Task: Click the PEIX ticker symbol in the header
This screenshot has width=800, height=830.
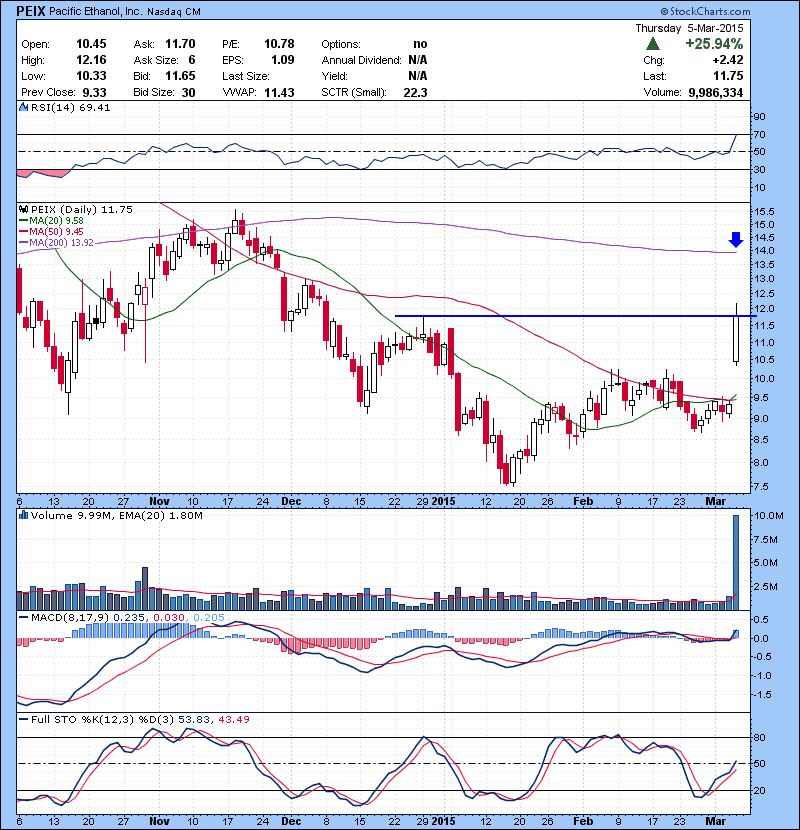Action: [31, 11]
